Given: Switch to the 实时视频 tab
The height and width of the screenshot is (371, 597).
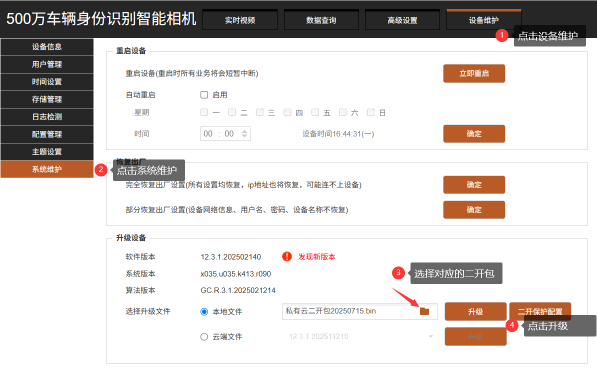Looking at the screenshot, I should [240, 20].
